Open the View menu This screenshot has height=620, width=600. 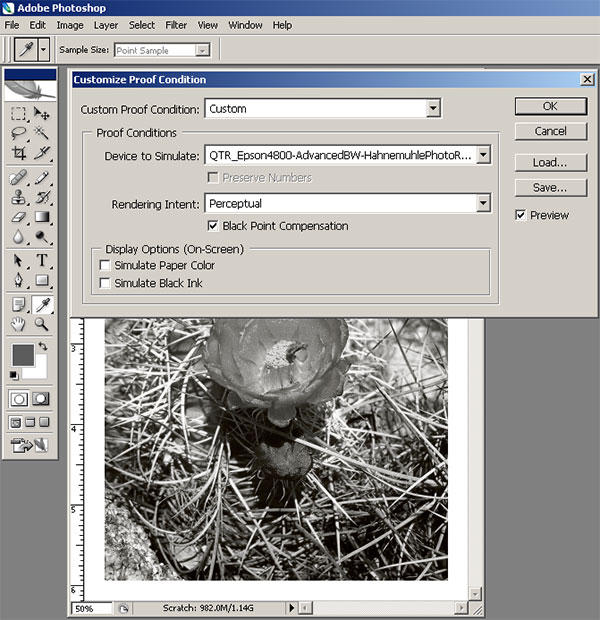point(208,25)
